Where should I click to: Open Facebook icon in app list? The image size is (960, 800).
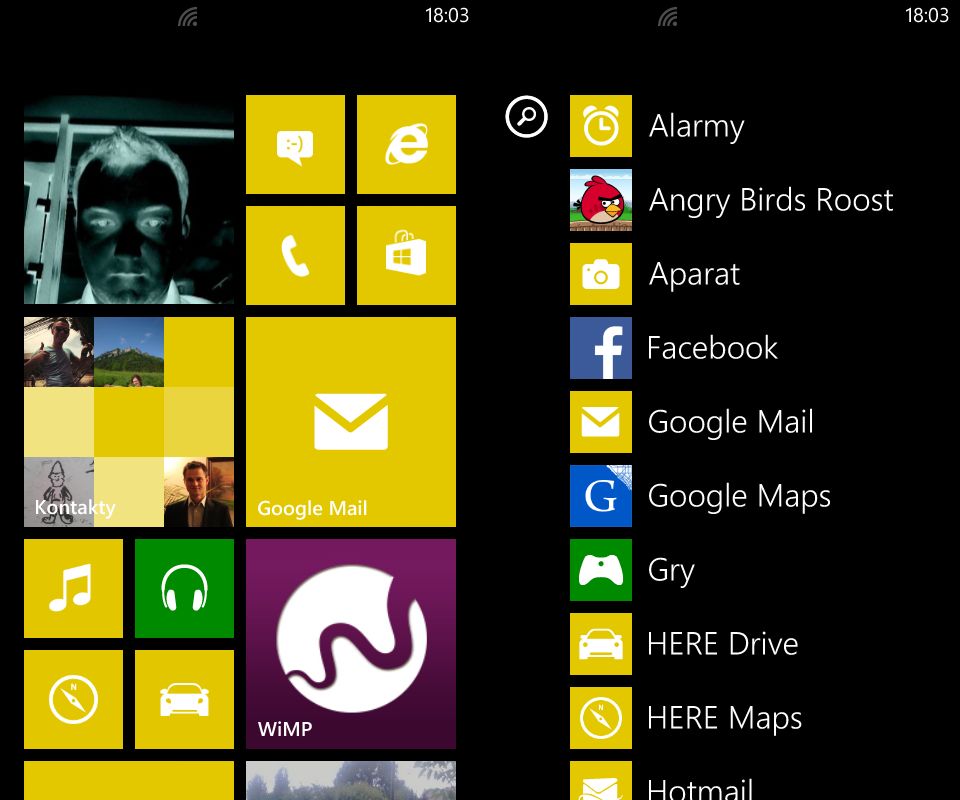601,348
